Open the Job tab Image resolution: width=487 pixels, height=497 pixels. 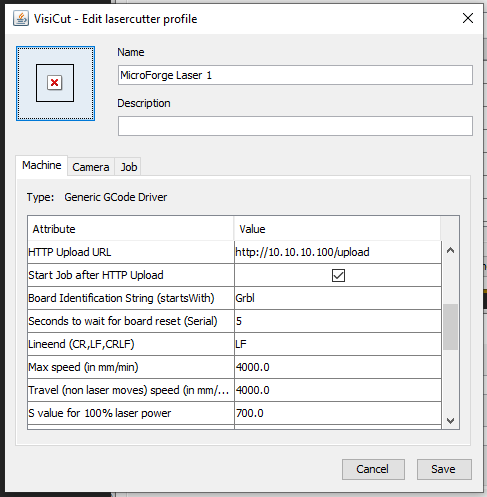(128, 167)
